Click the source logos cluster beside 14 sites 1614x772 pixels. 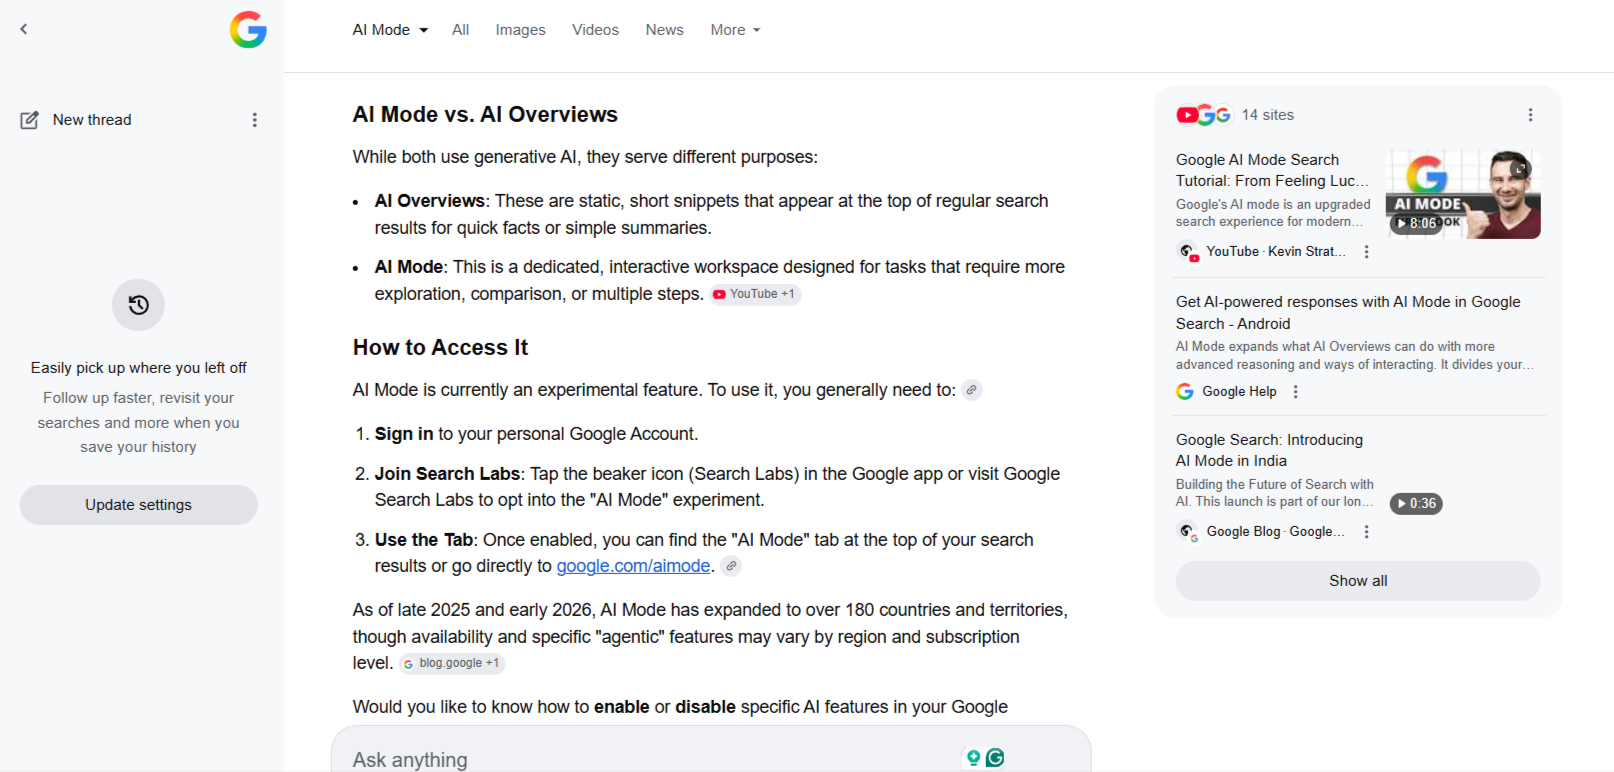(x=1203, y=115)
